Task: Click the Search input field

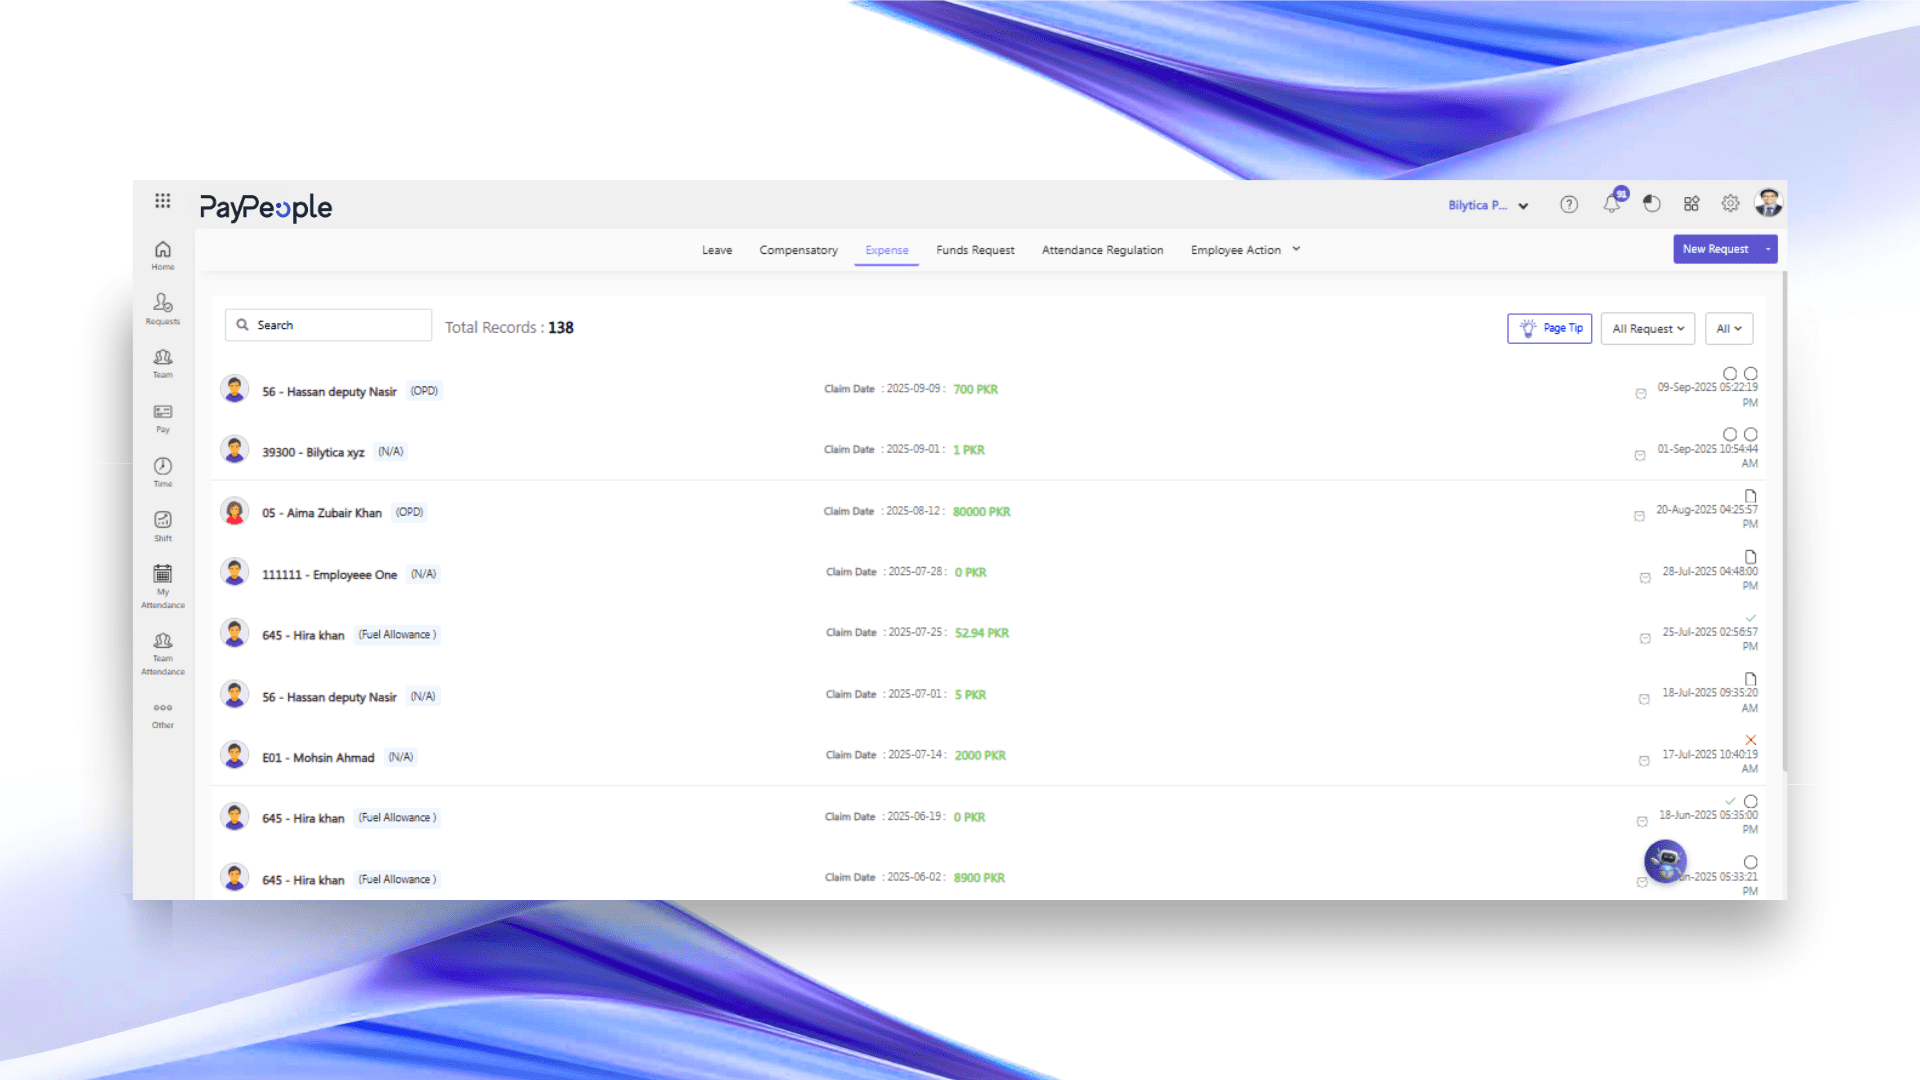Action: pos(329,326)
